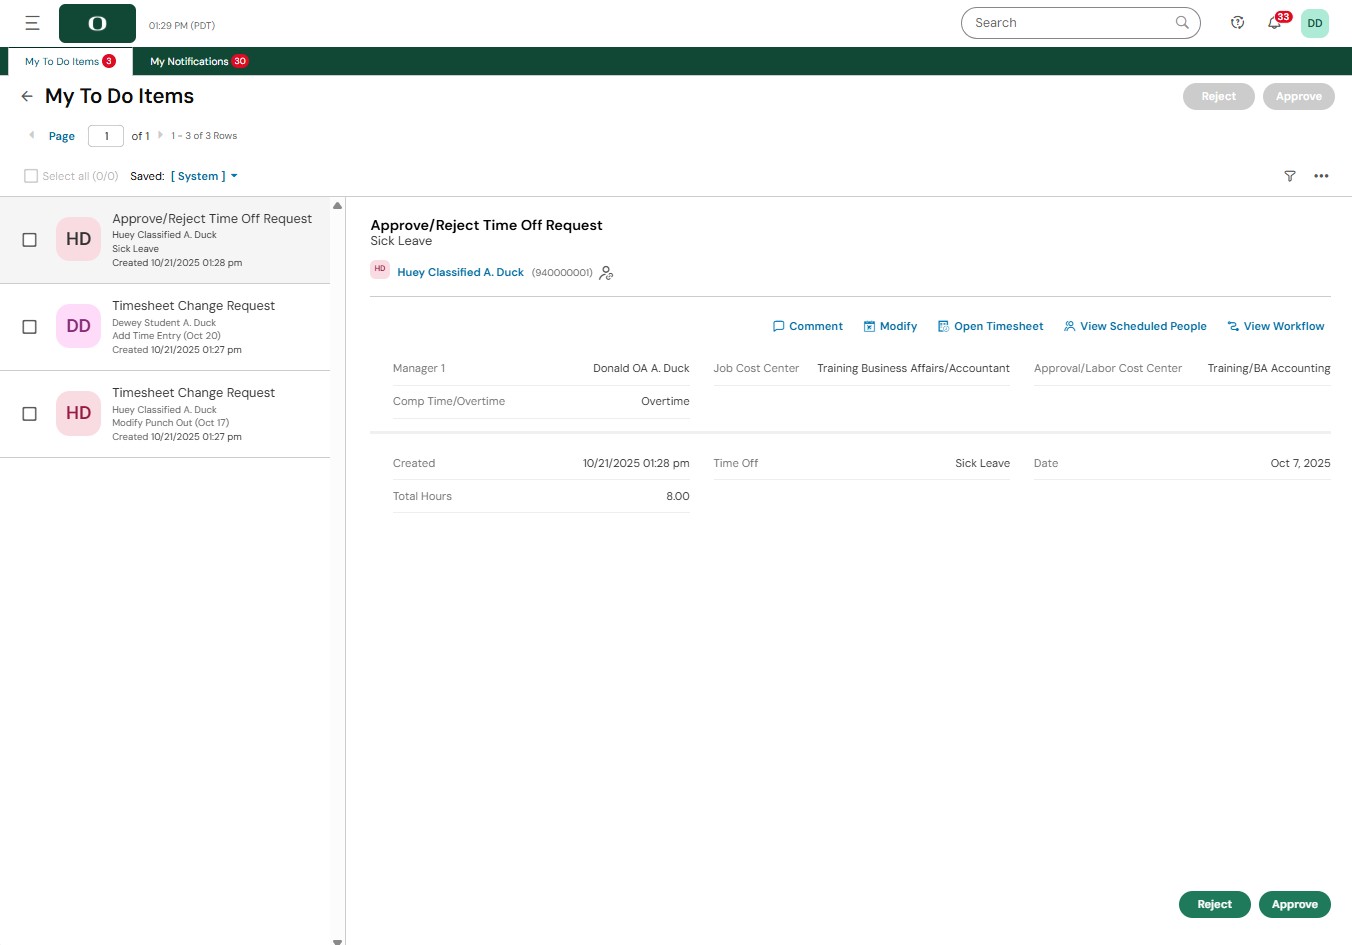Click the Modify calendar icon

pyautogui.click(x=869, y=326)
